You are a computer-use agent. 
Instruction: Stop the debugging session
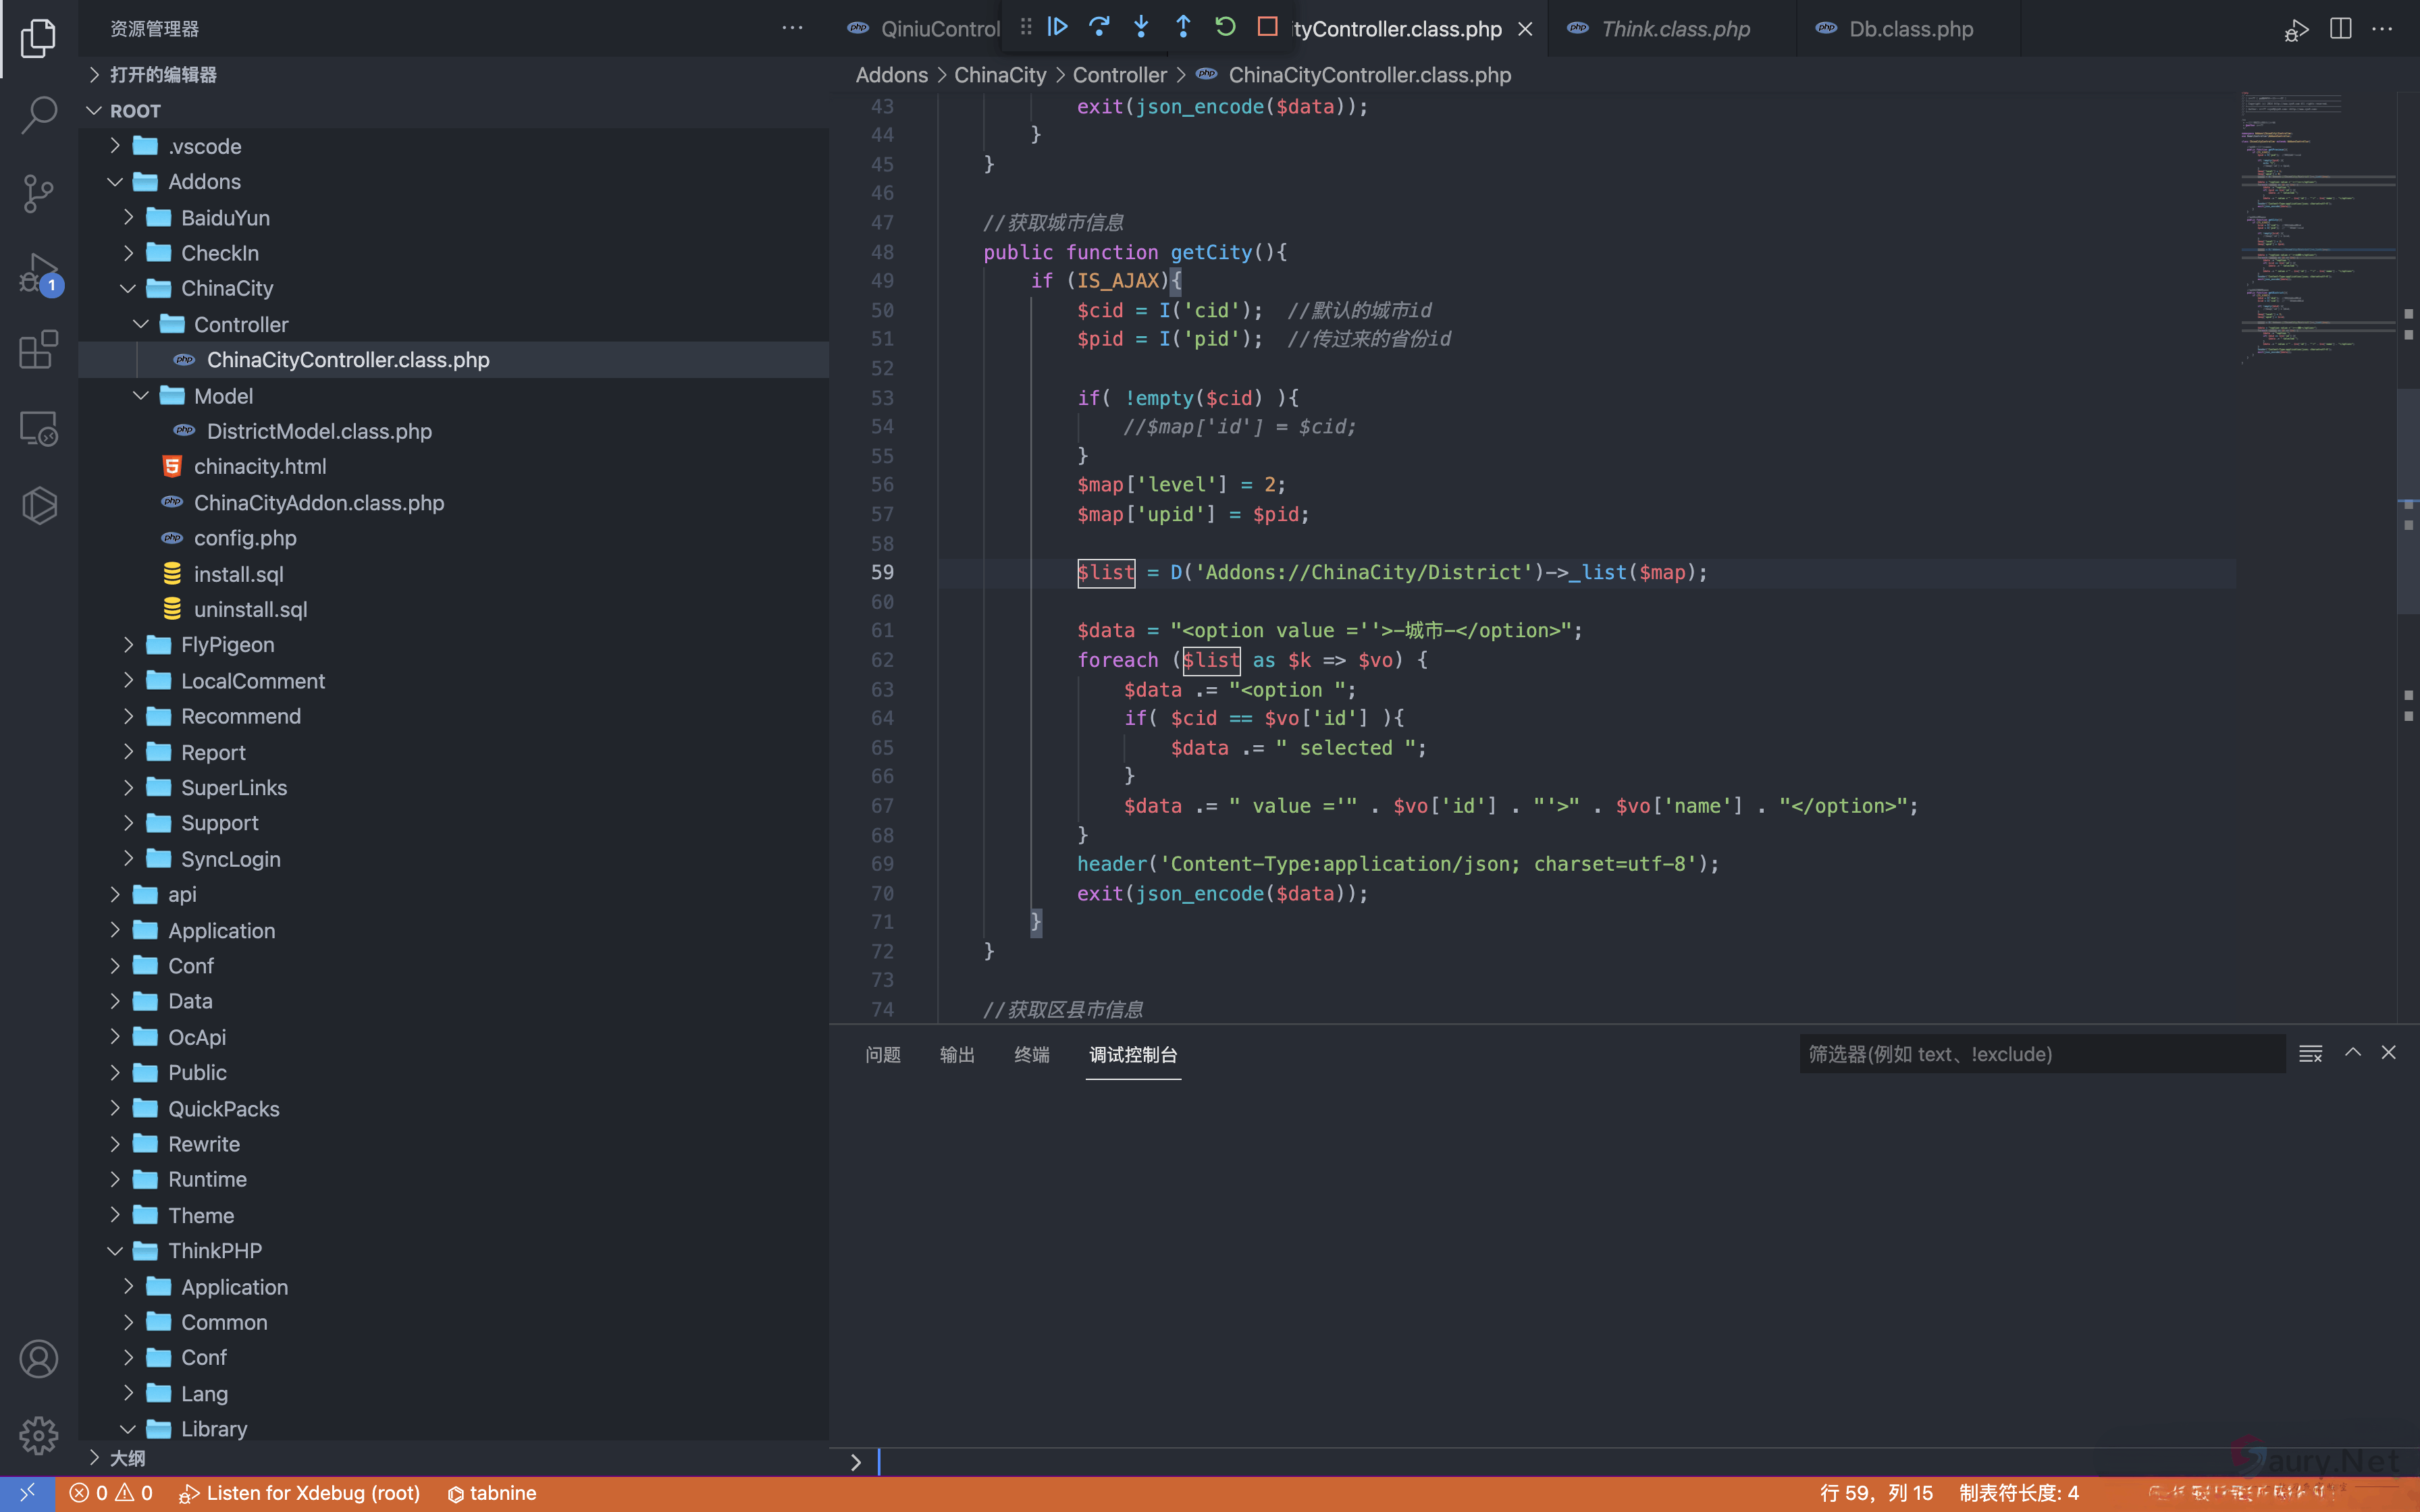pyautogui.click(x=1267, y=27)
